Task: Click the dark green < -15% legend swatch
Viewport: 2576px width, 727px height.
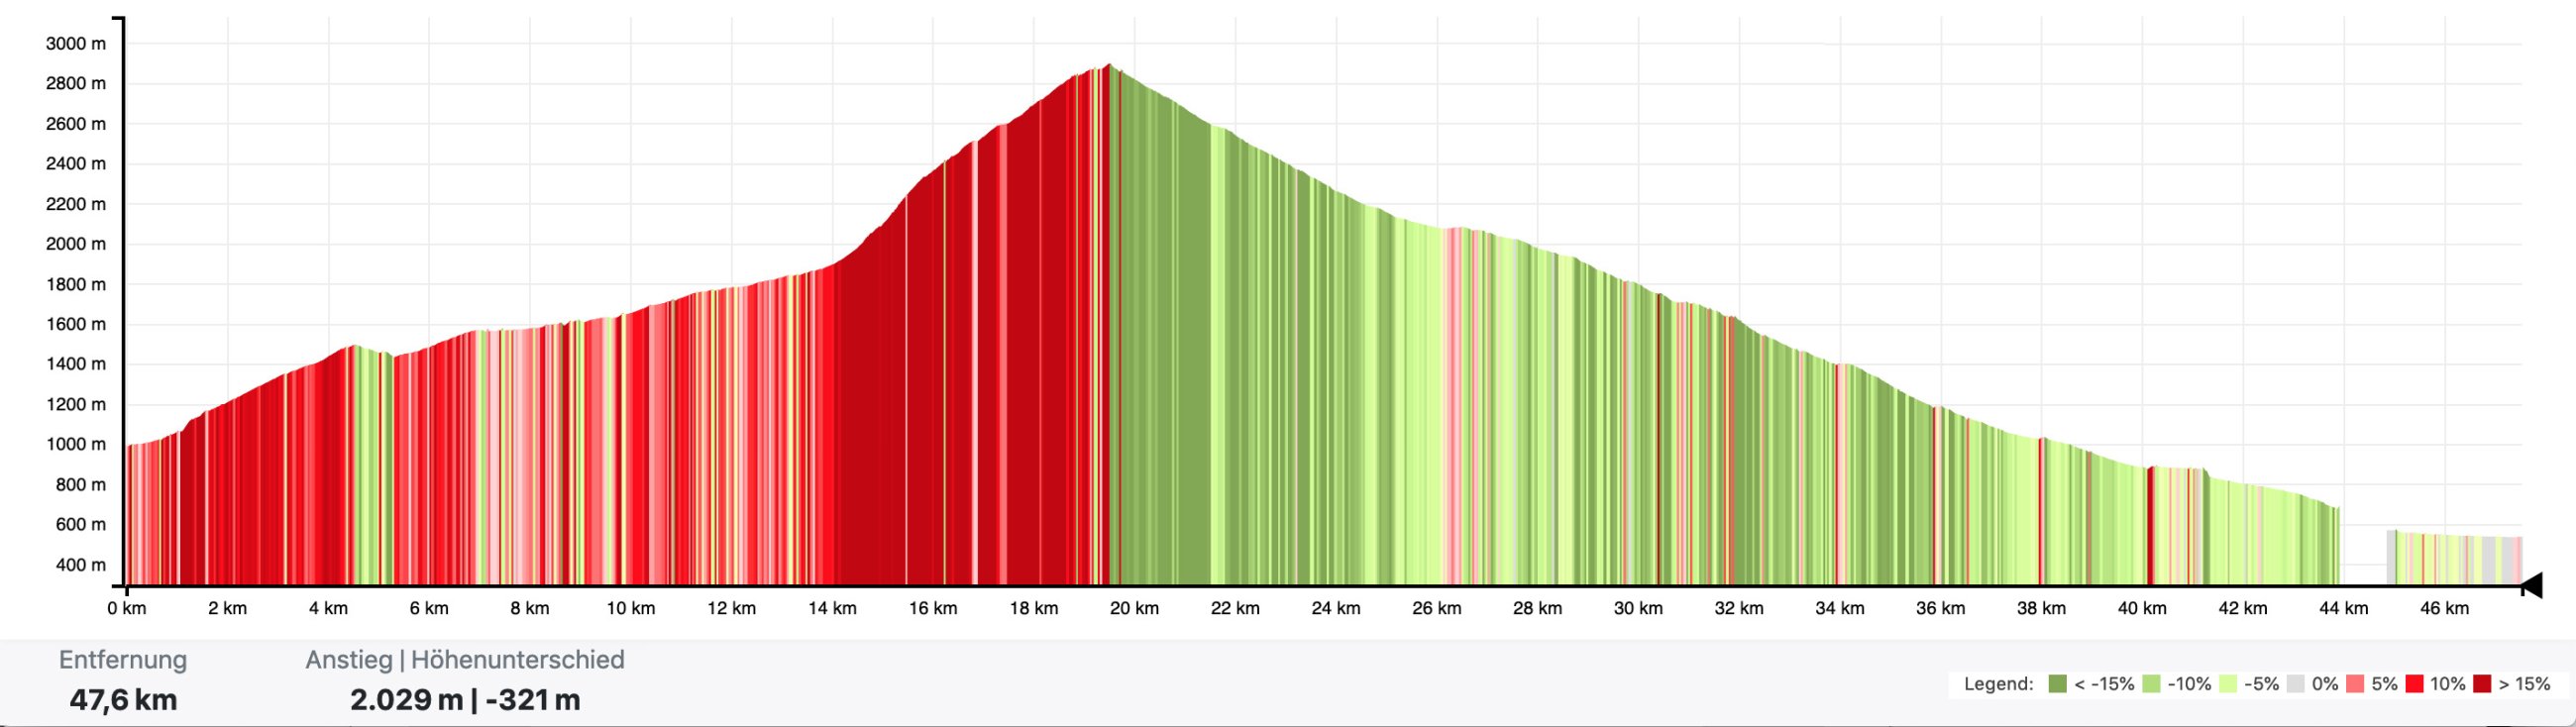Action: click(x=2057, y=684)
